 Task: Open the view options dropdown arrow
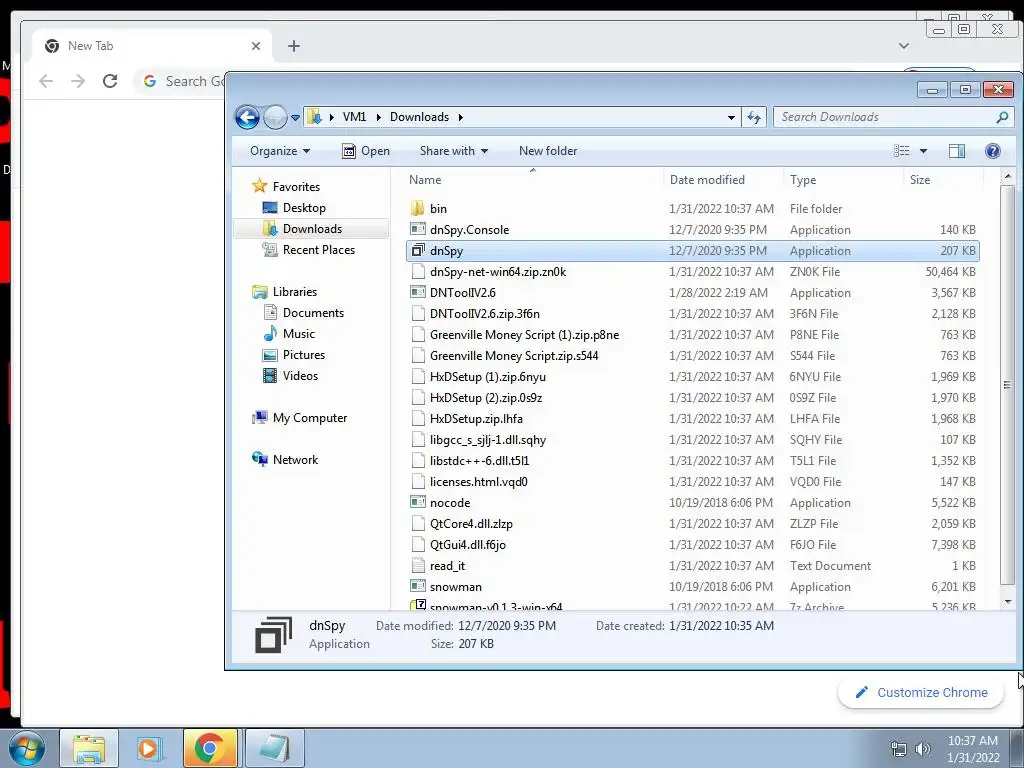(x=923, y=151)
